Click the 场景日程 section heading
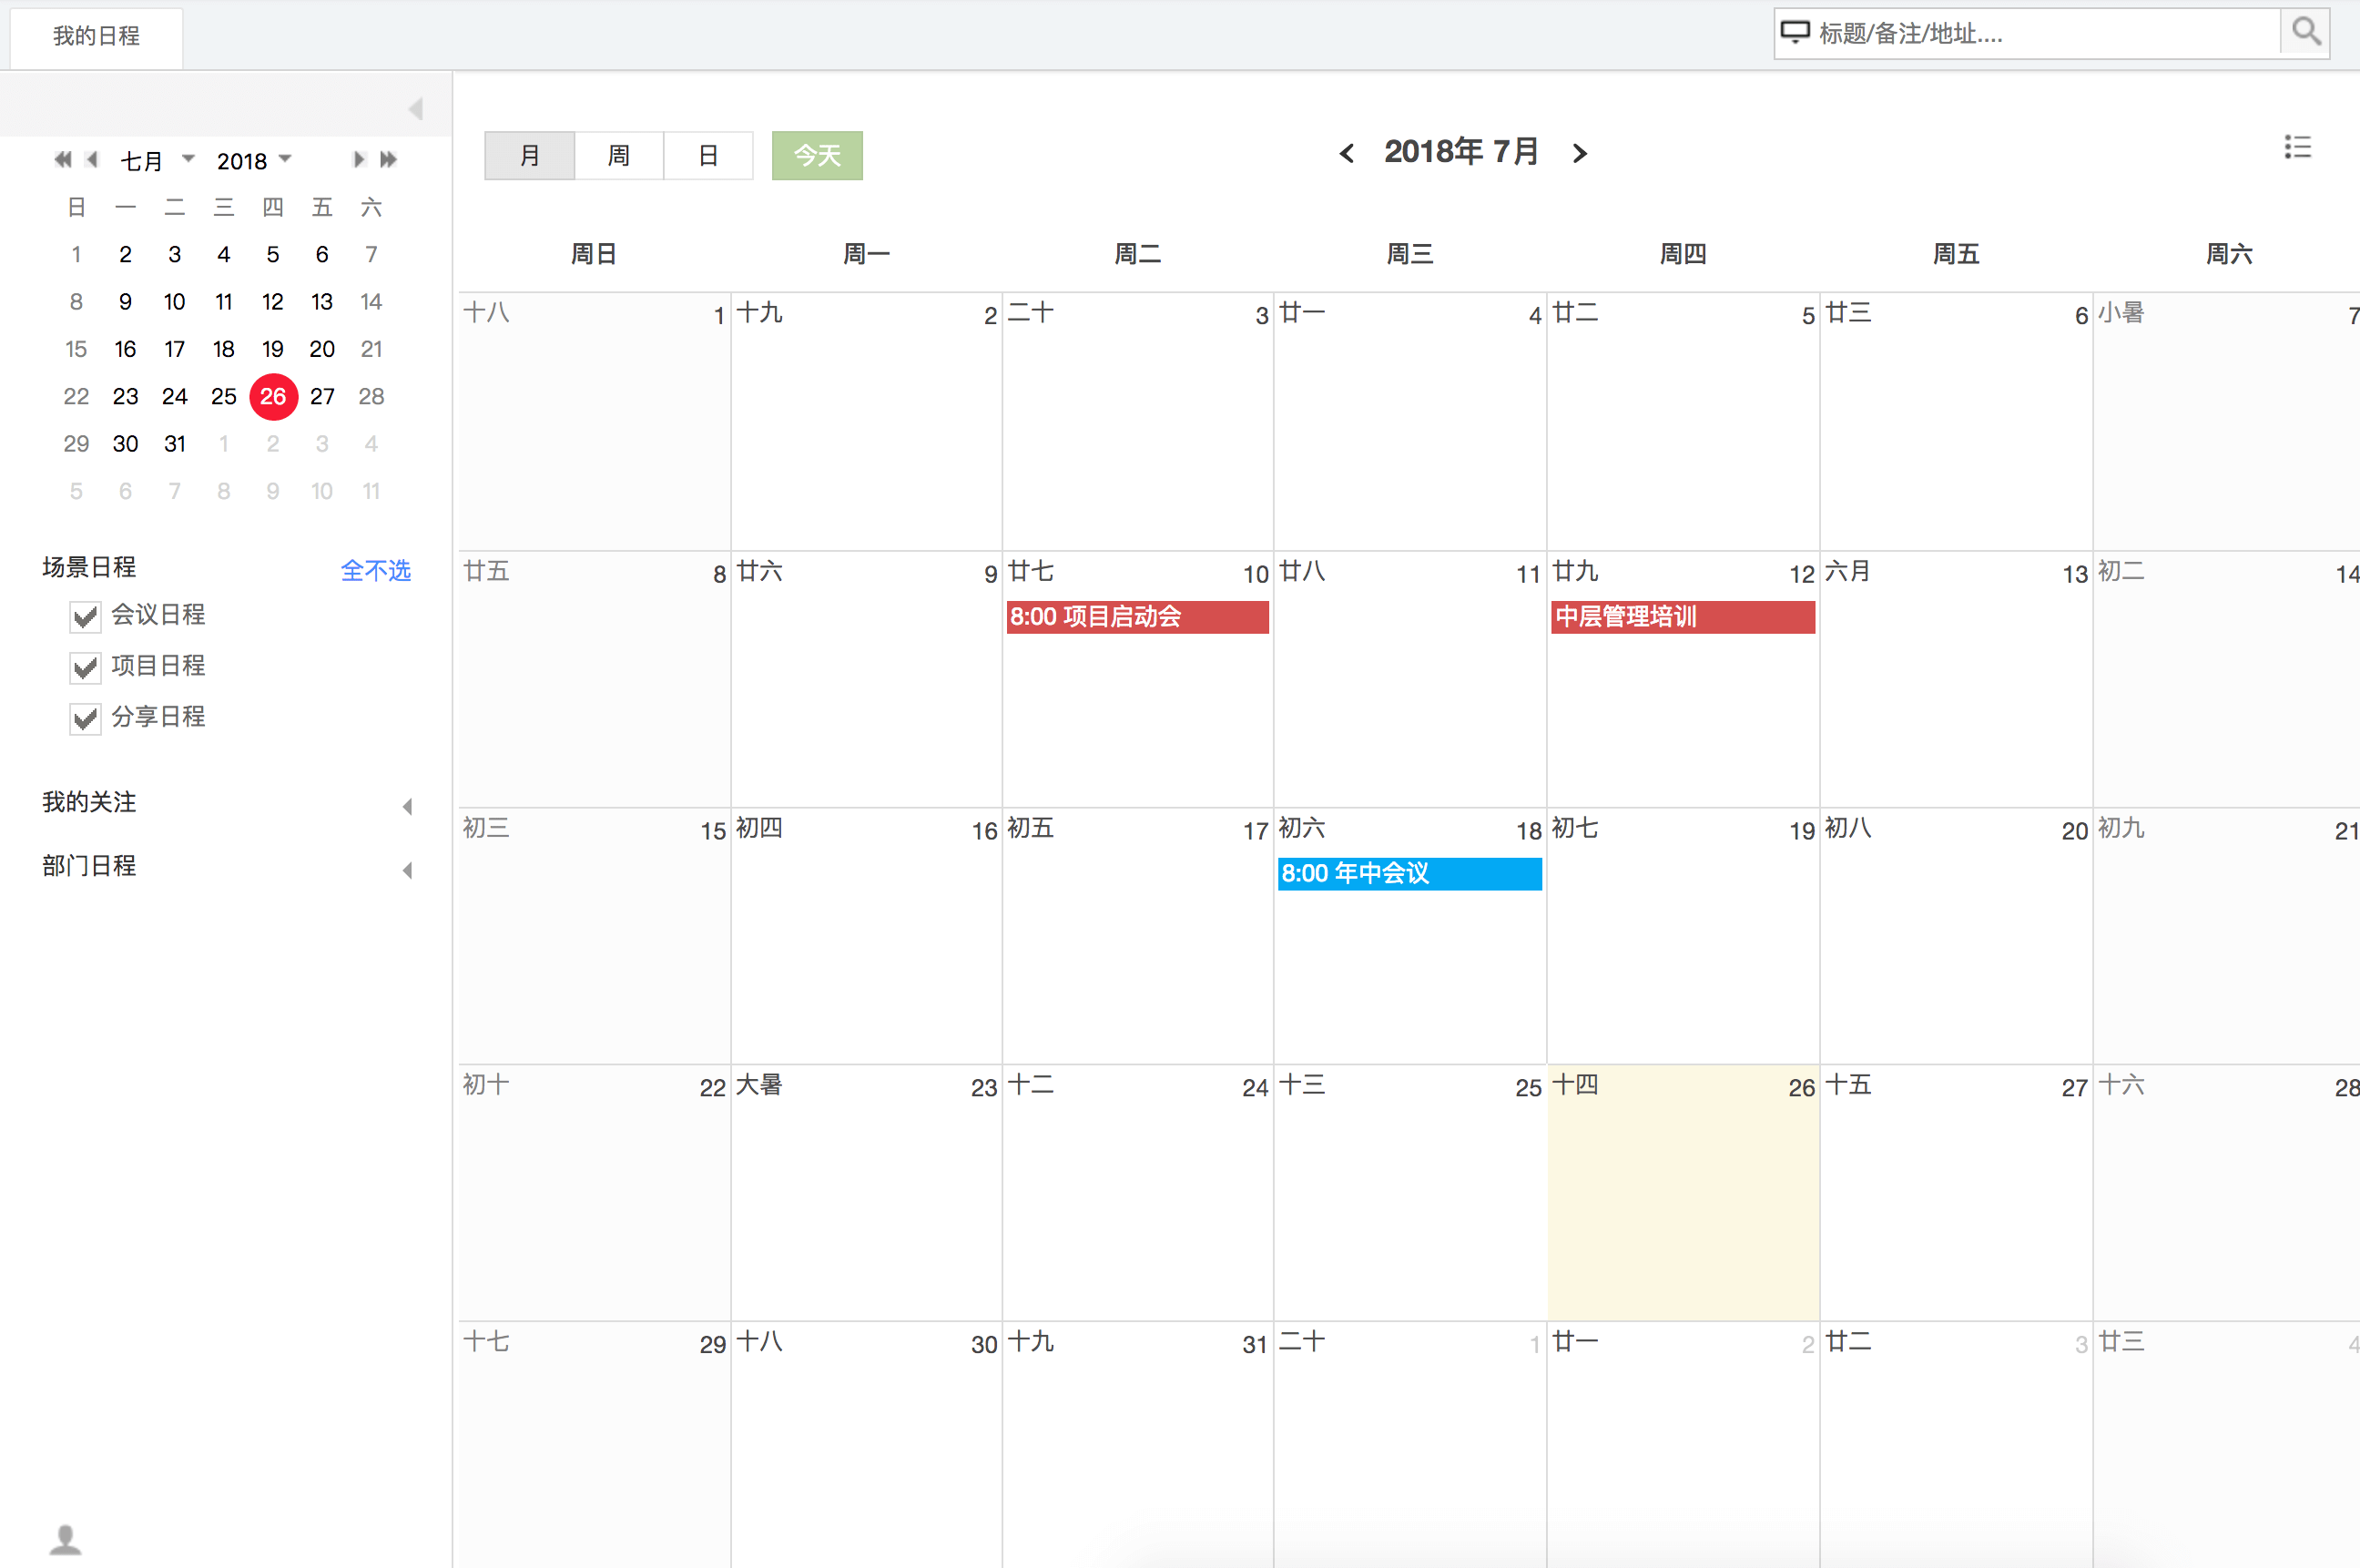Image resolution: width=2360 pixels, height=1568 pixels. [89, 567]
